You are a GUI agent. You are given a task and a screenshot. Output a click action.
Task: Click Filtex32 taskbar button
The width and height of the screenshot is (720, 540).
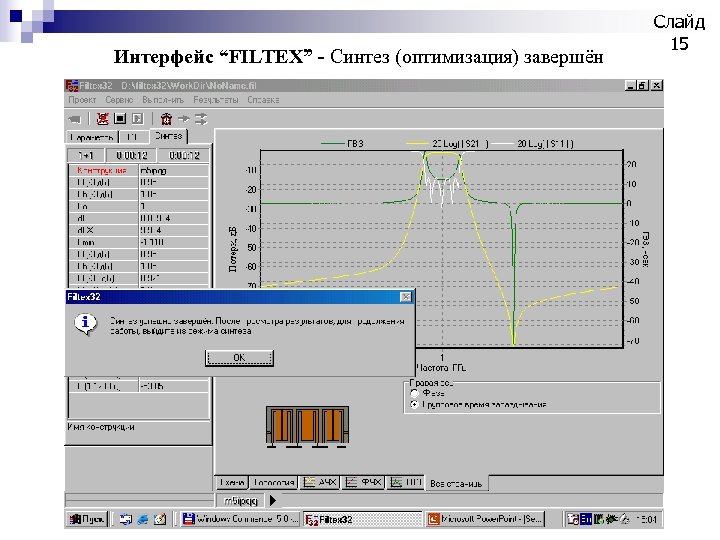point(362,519)
